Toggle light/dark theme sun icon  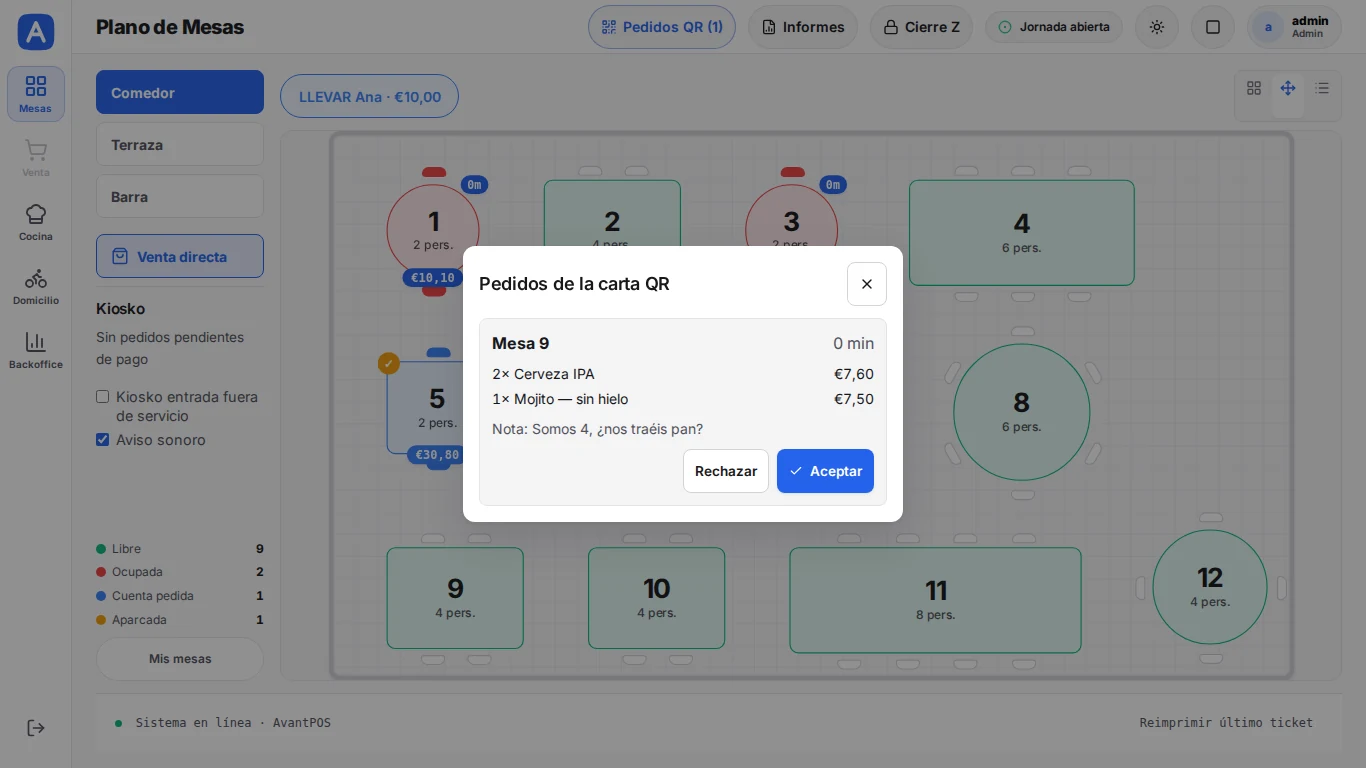[x=1157, y=27]
